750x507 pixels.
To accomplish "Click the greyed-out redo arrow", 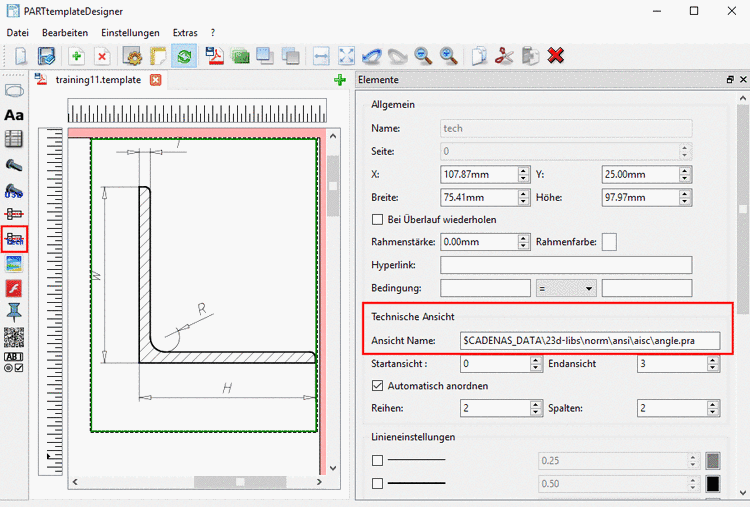I will [397, 56].
